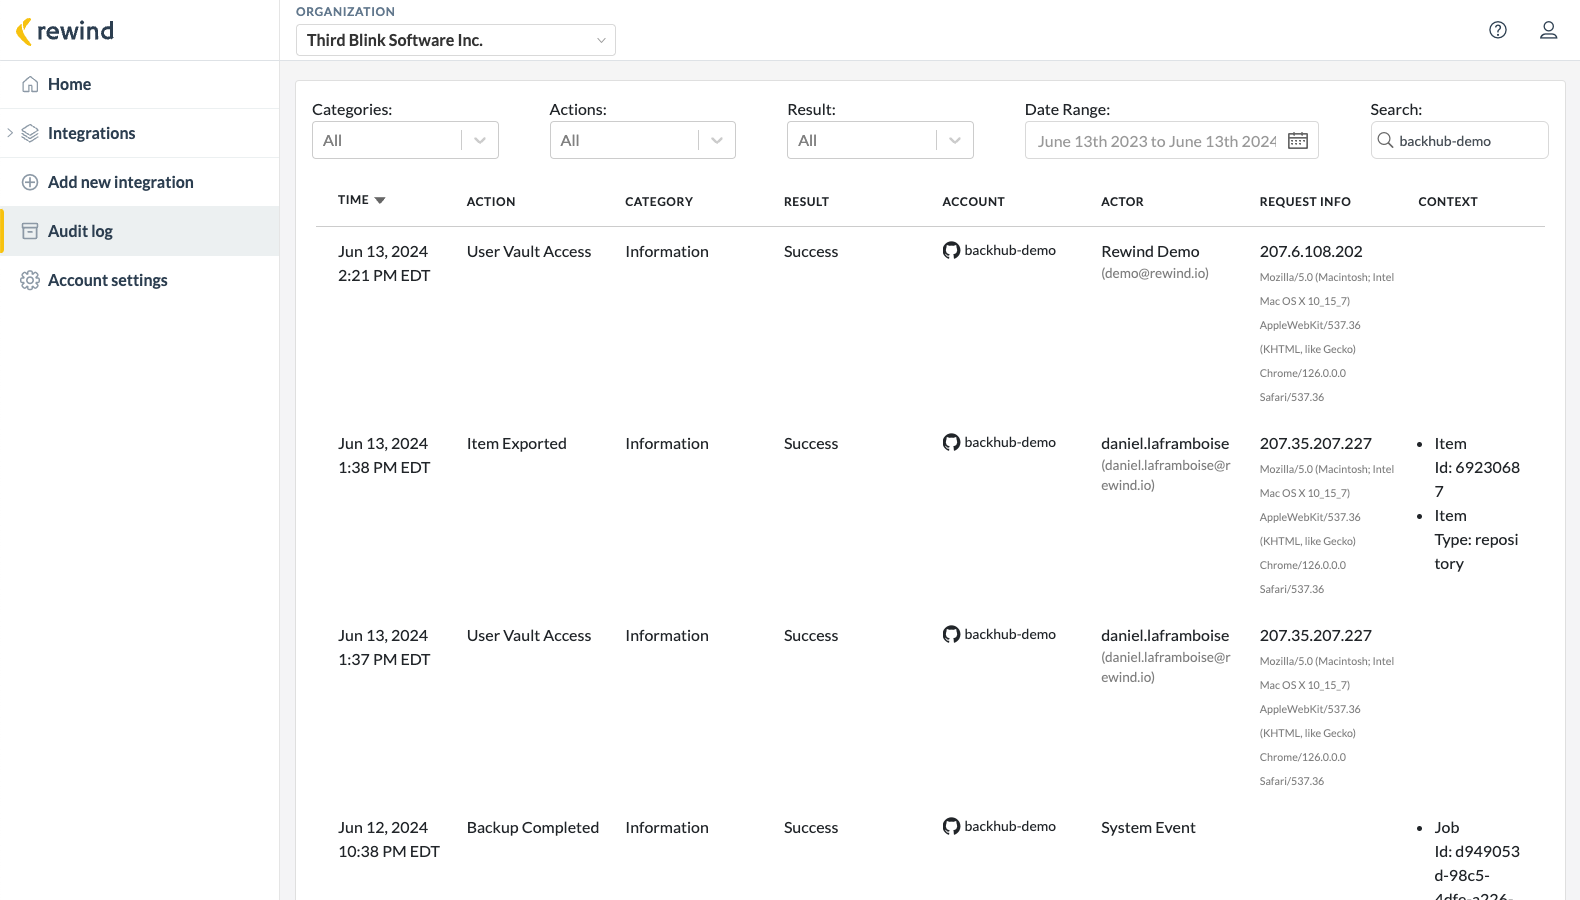Open the Result filter dropdown
The width and height of the screenshot is (1580, 900).
[880, 140]
